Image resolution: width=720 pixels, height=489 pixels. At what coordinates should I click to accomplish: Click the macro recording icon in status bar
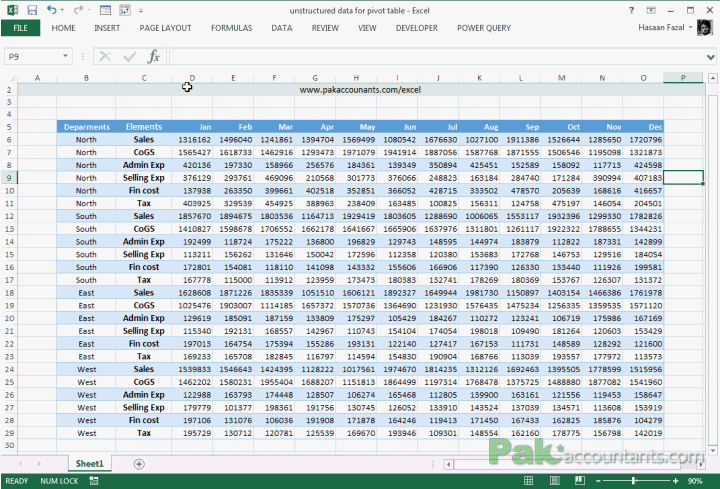[94, 481]
